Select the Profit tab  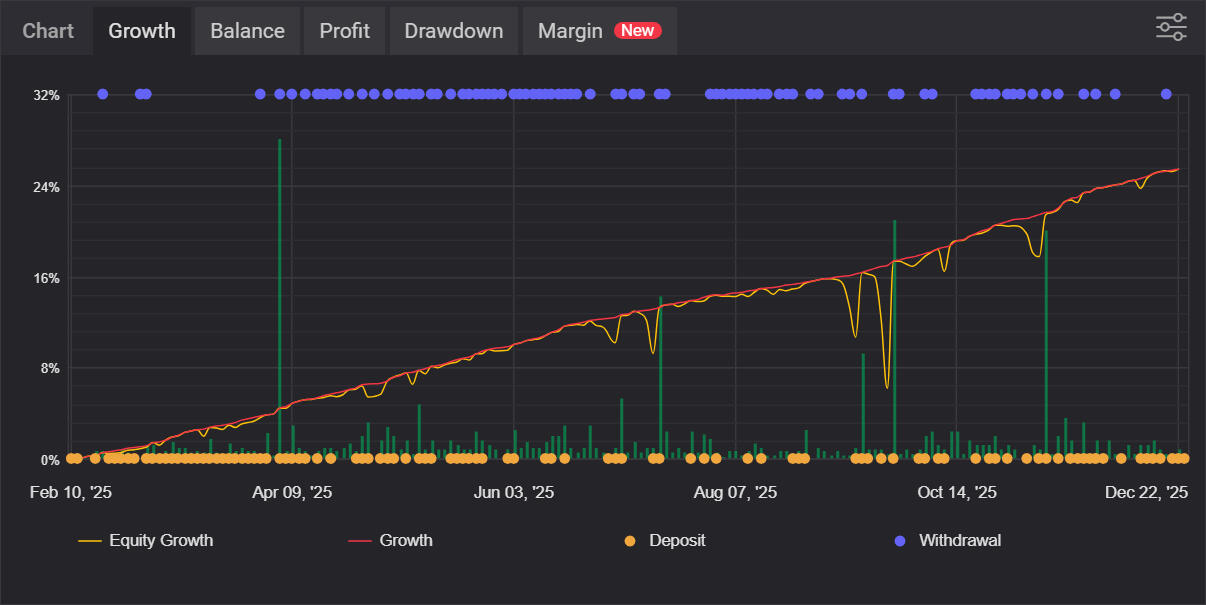(x=344, y=31)
